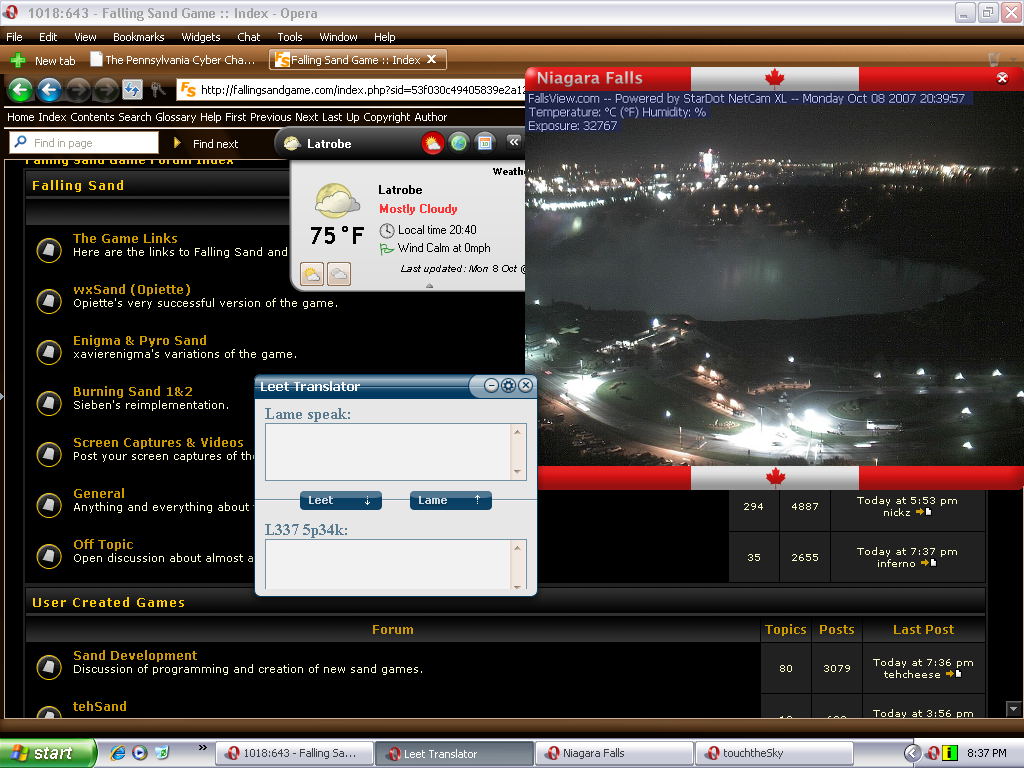Click the Leet translate button
Screen dimensions: 1024x768
(x=340, y=500)
